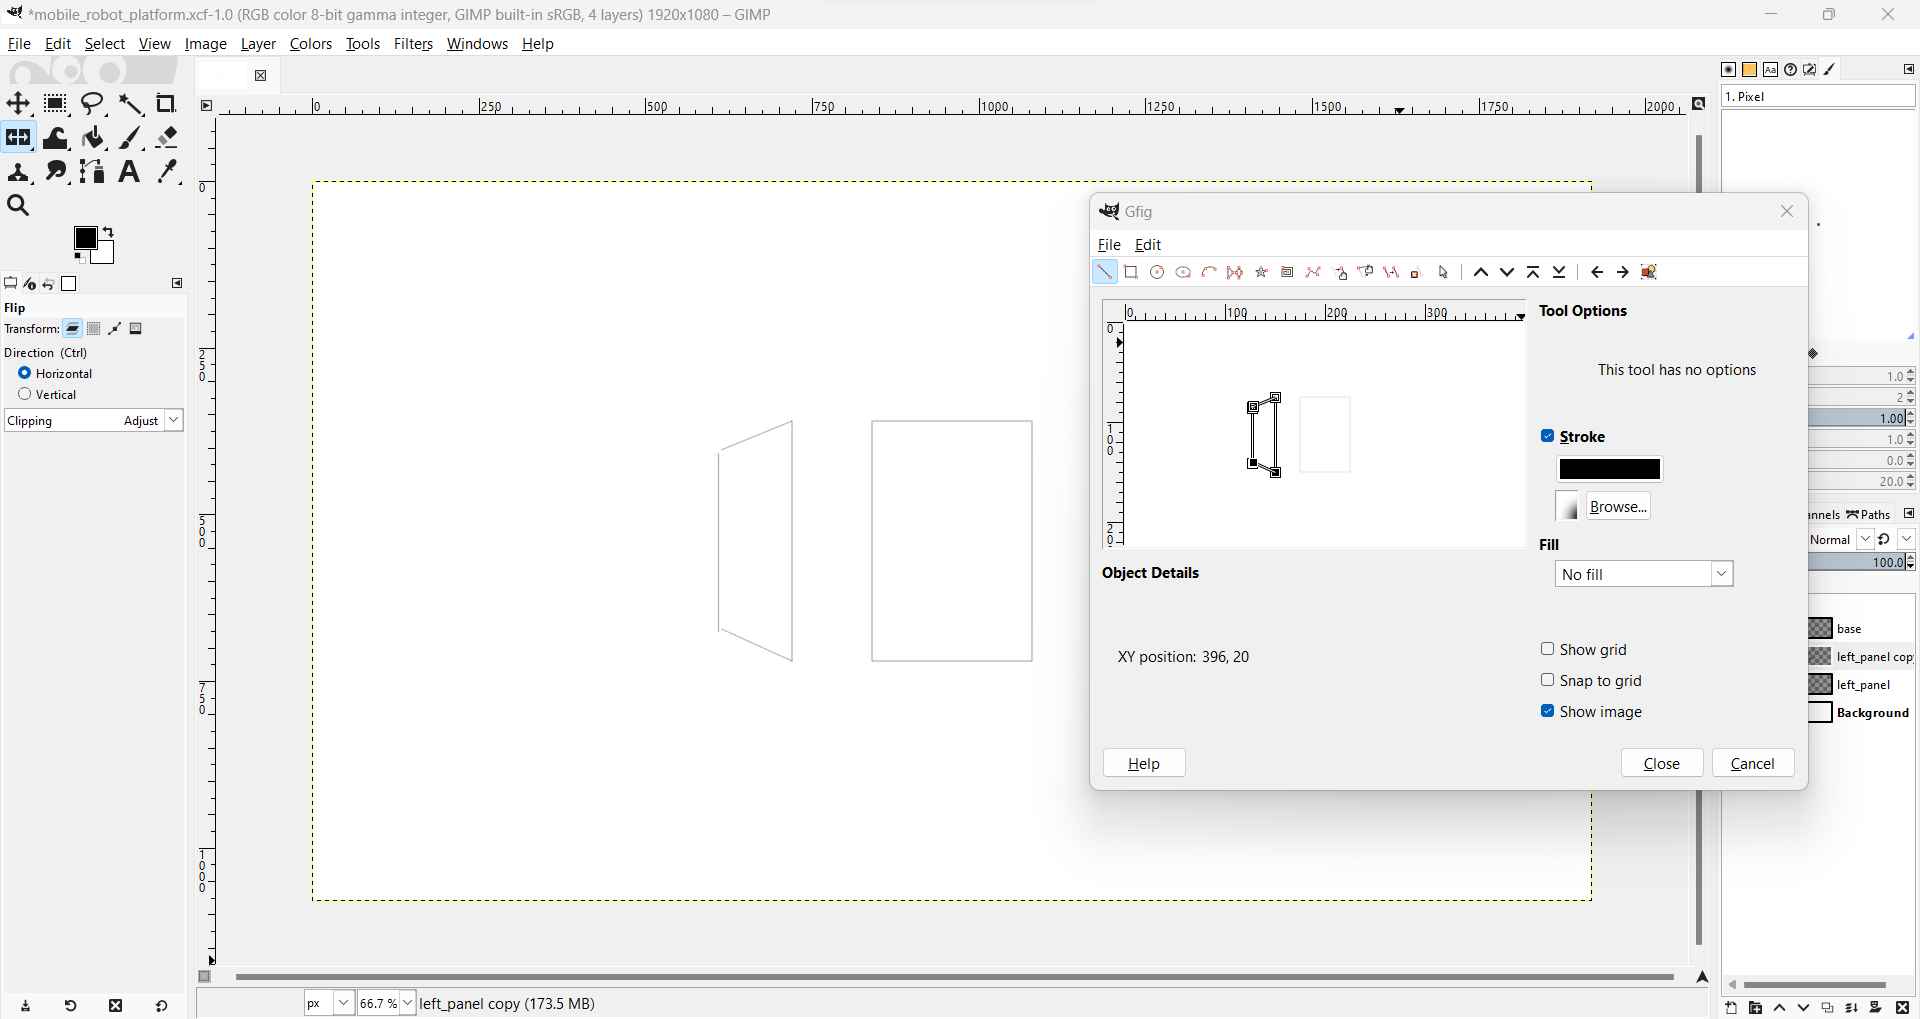Select the Gfig ellipse tool
Screen dimensions: 1920x1019
(1184, 273)
